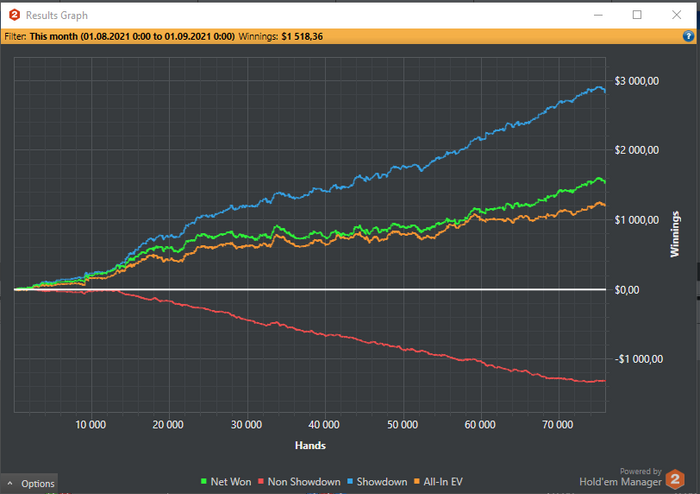Click the 60 000 hands axis label

pos(480,424)
